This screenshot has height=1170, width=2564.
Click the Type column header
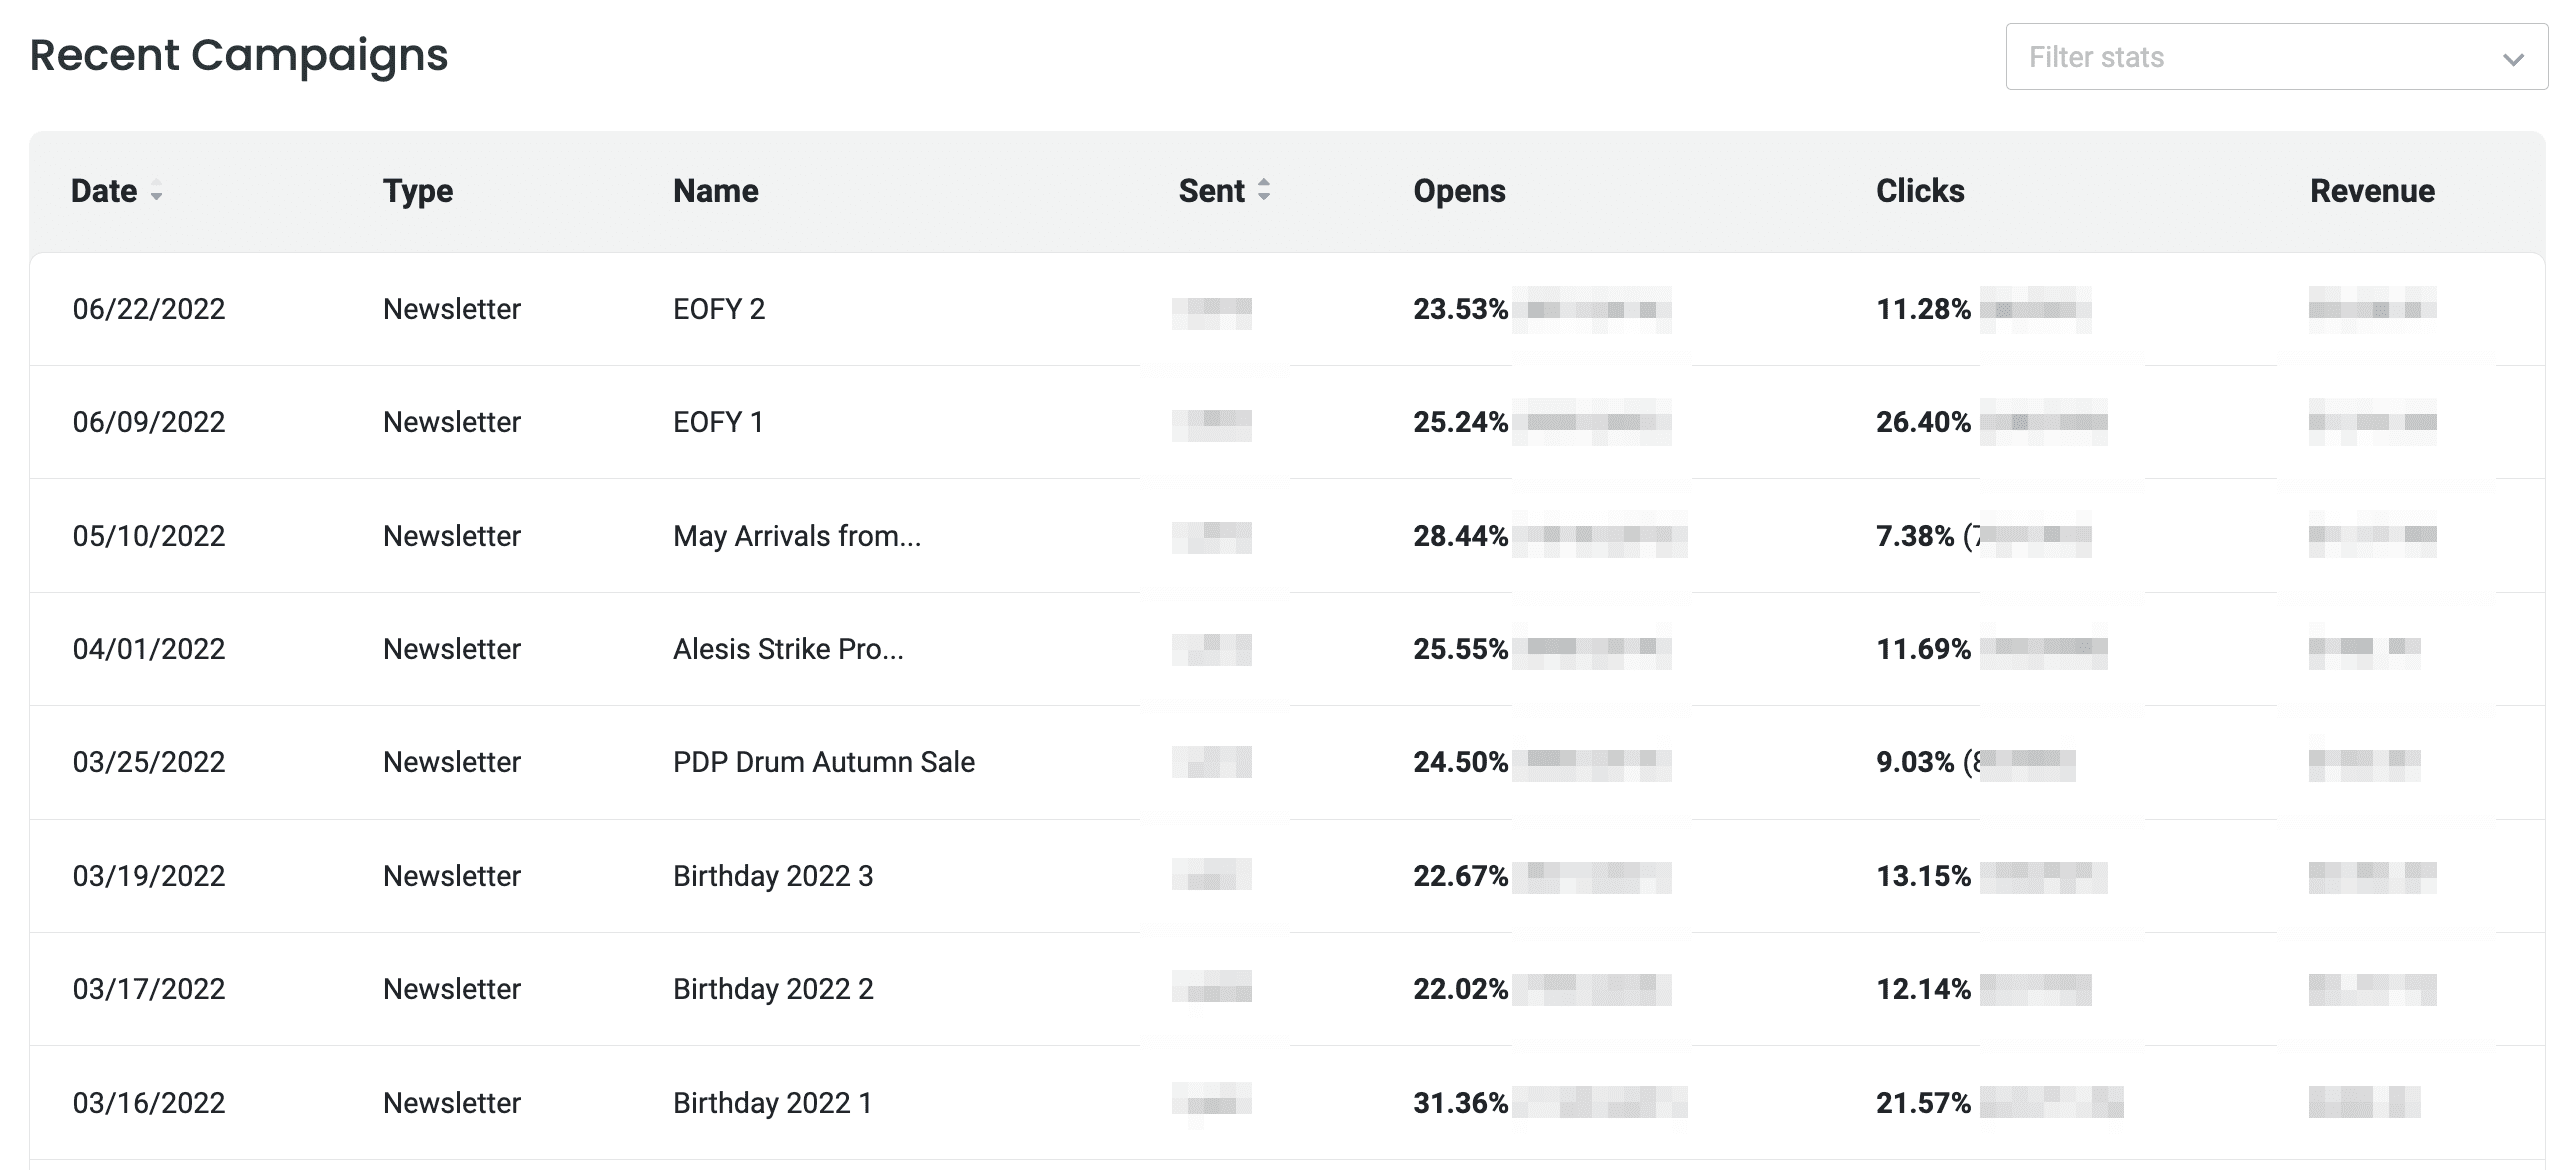pos(417,191)
